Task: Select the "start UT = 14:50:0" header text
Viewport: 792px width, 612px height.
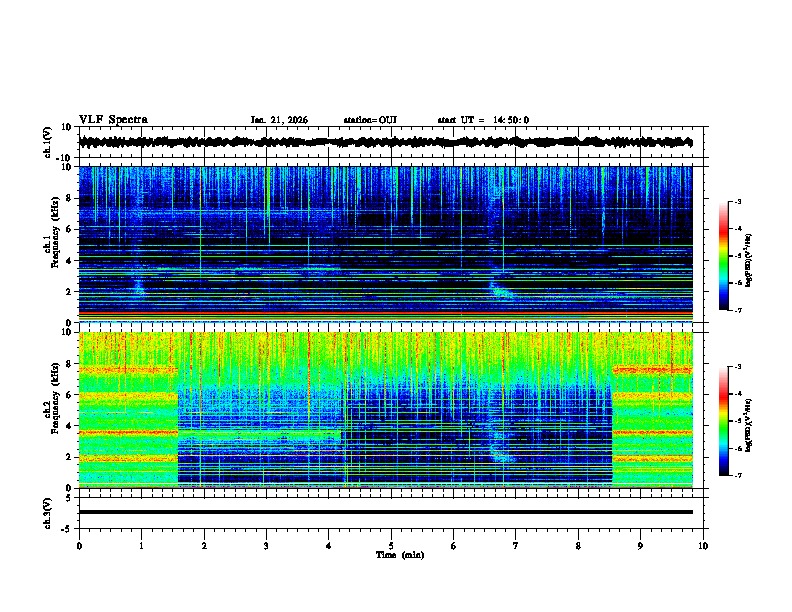Action: pyautogui.click(x=483, y=120)
